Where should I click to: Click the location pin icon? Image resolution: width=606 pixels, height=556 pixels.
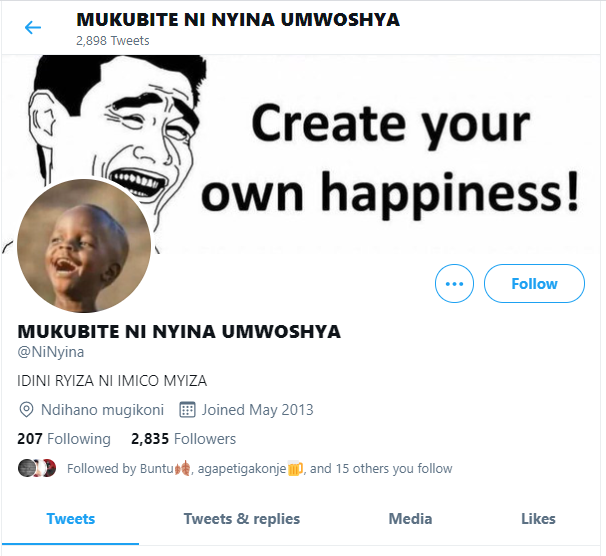[x=27, y=410]
